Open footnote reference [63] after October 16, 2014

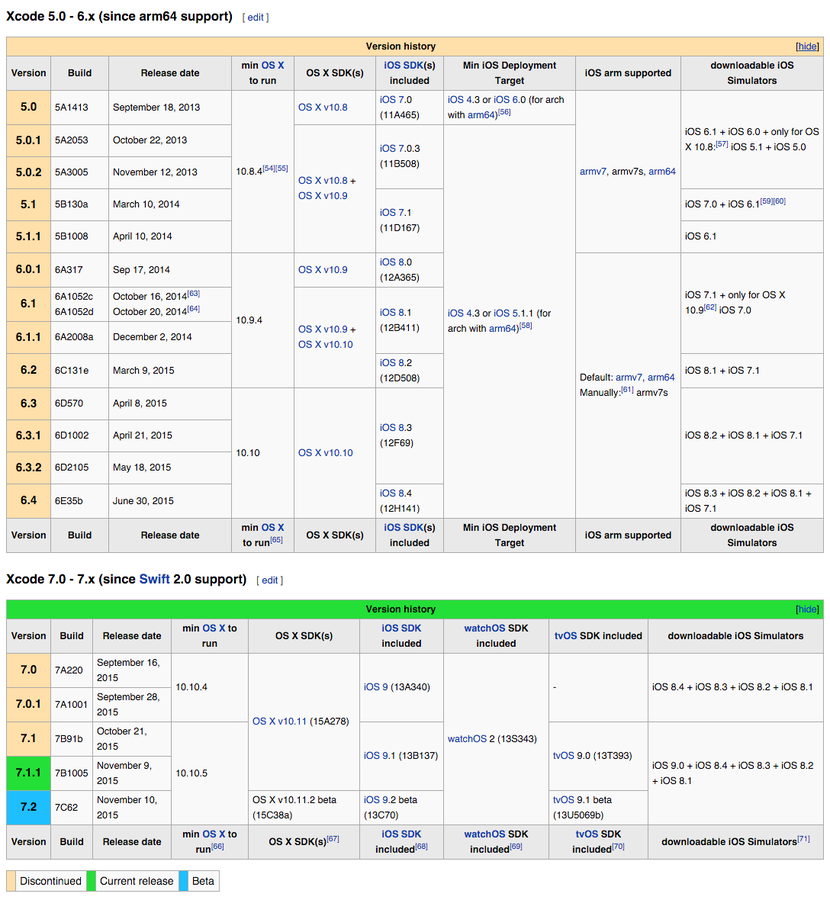click(x=193, y=293)
